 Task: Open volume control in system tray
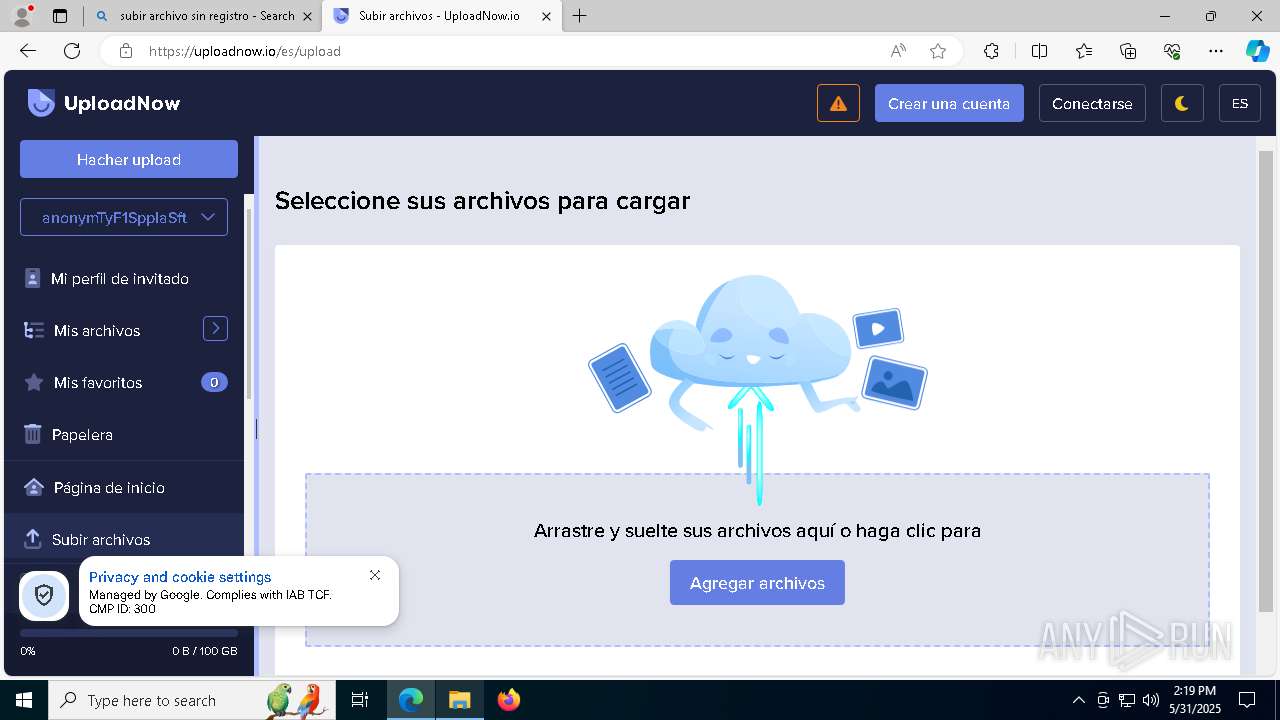1151,700
